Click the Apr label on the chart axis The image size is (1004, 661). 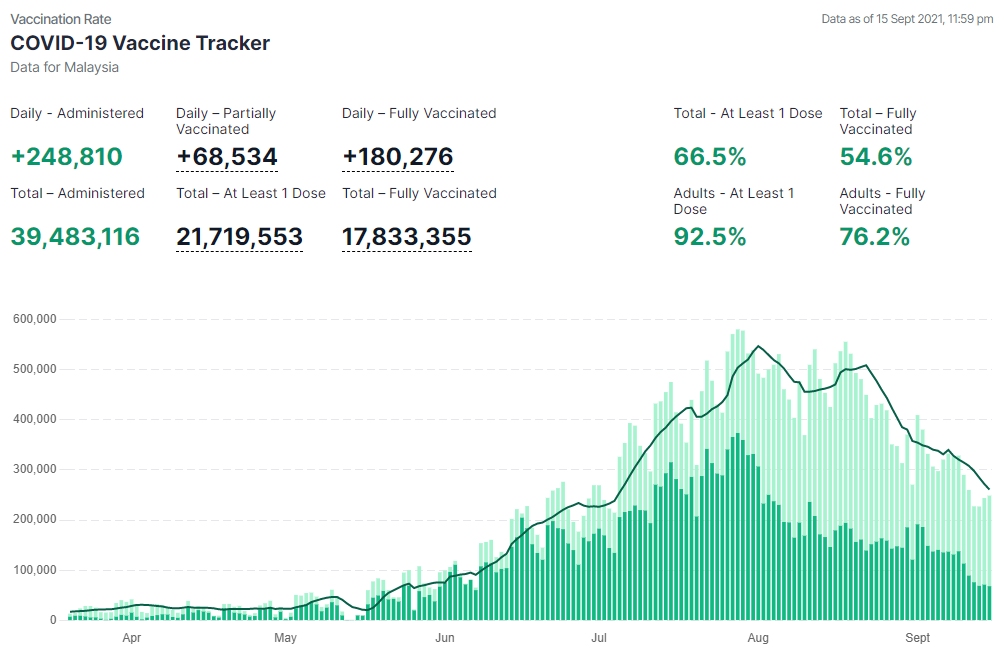pyautogui.click(x=131, y=638)
